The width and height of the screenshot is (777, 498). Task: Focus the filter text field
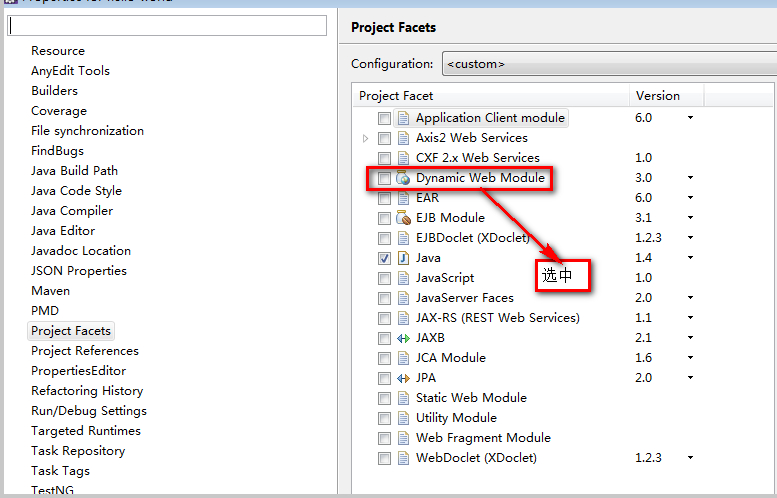(x=168, y=25)
